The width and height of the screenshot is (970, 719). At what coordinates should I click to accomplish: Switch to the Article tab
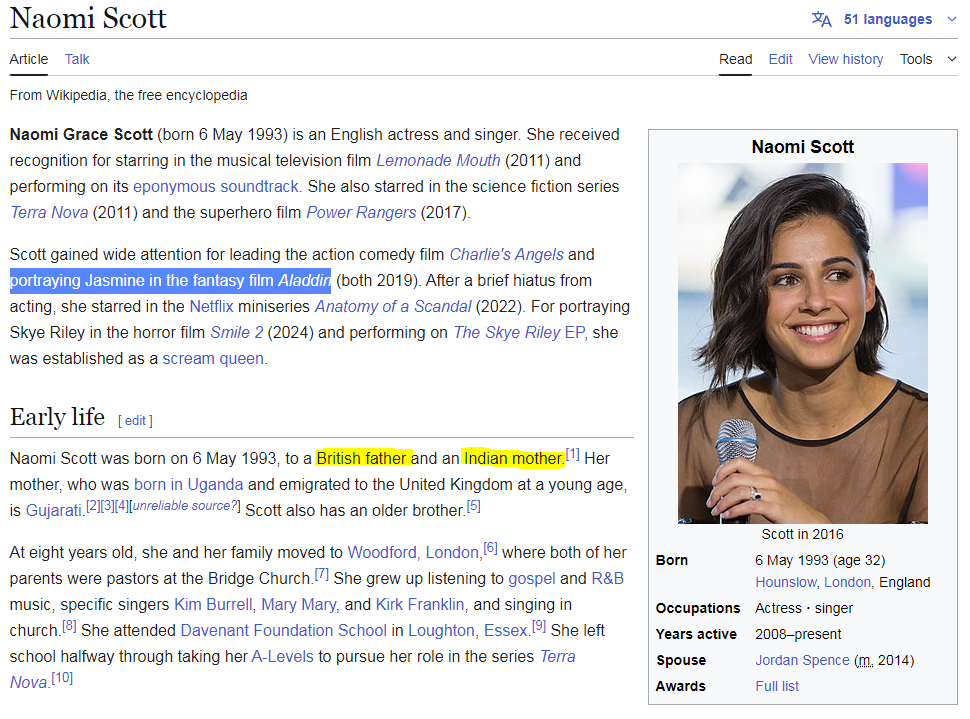28,59
